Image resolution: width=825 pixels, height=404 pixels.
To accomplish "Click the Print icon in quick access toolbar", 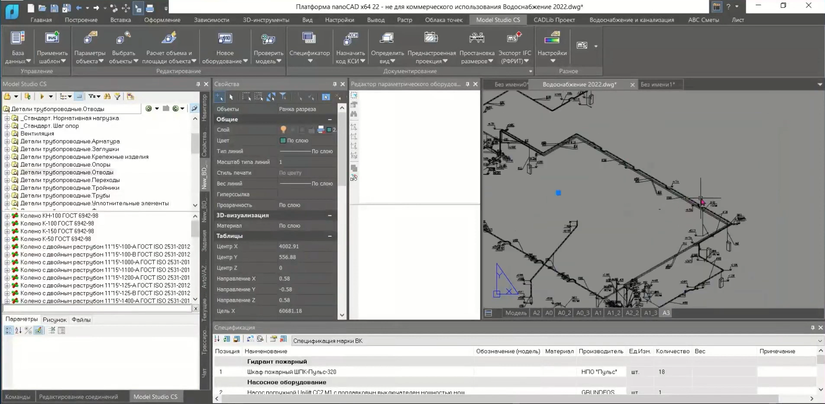I will [x=150, y=8].
